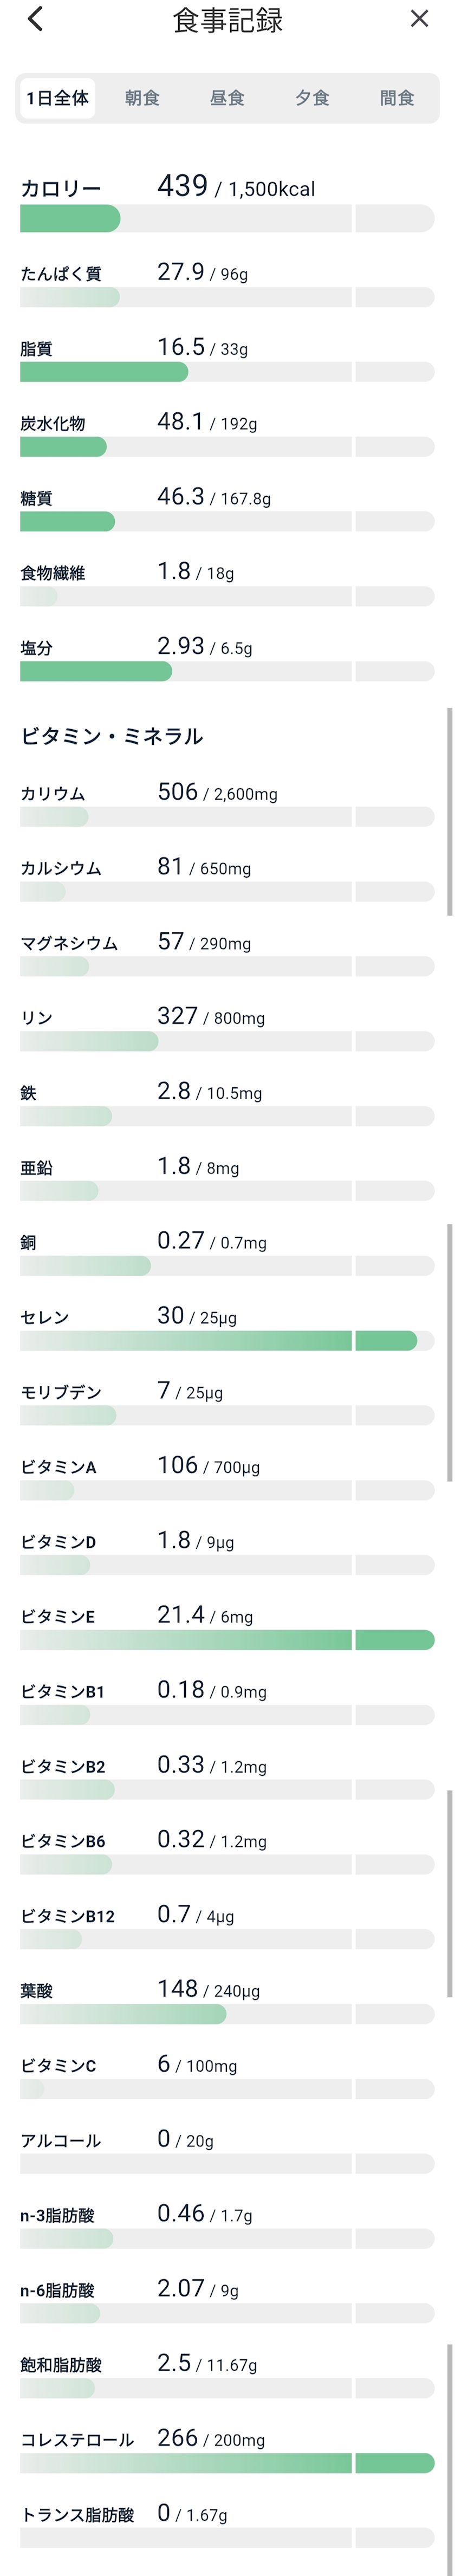455x2576 pixels.
Task: Click the 脂質 progress bar
Action: point(227,372)
